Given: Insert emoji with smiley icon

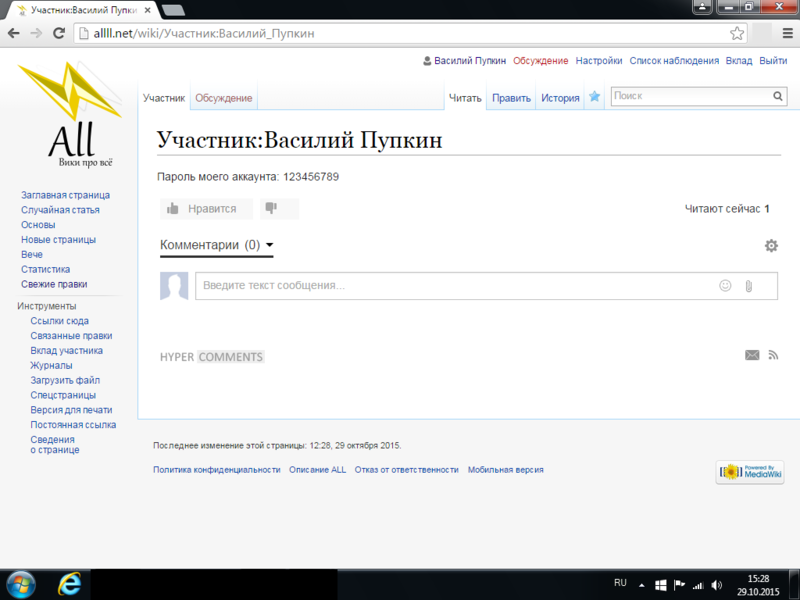Looking at the screenshot, I should 725,286.
